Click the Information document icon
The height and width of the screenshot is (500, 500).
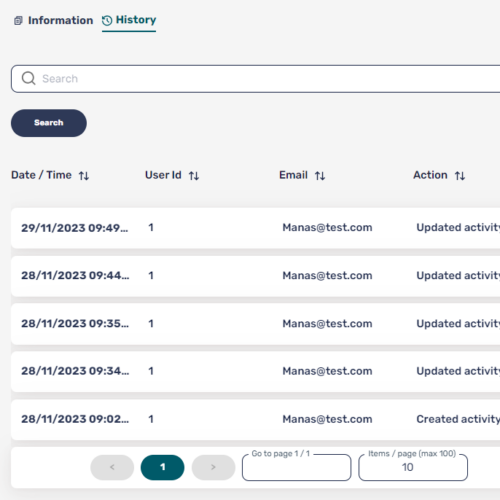point(18,21)
